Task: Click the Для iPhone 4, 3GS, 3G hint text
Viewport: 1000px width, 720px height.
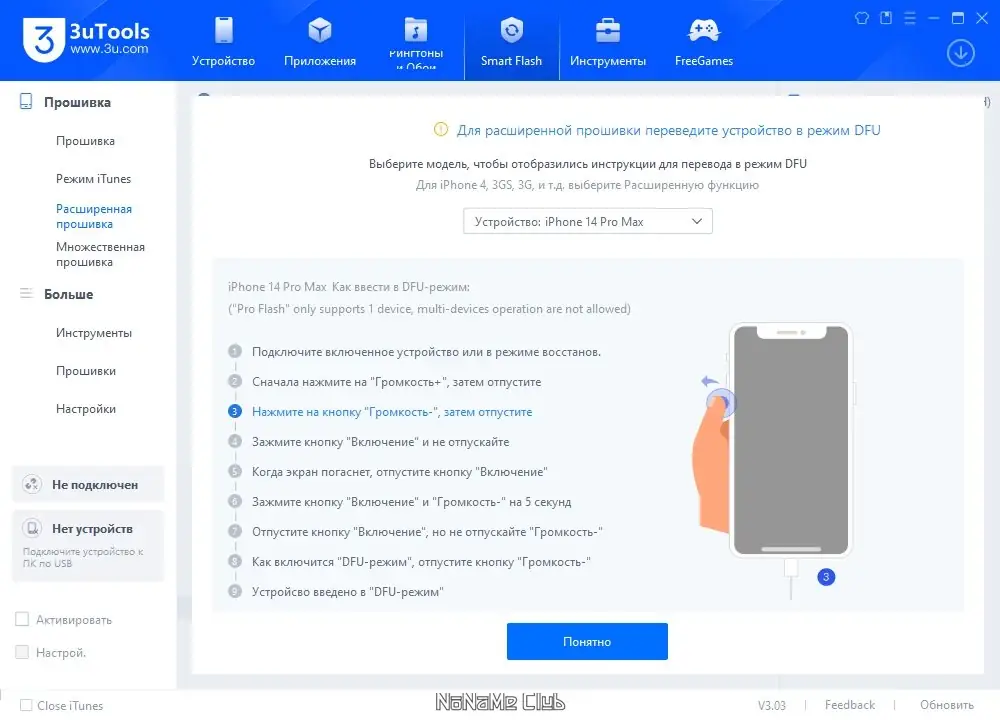Action: [587, 185]
